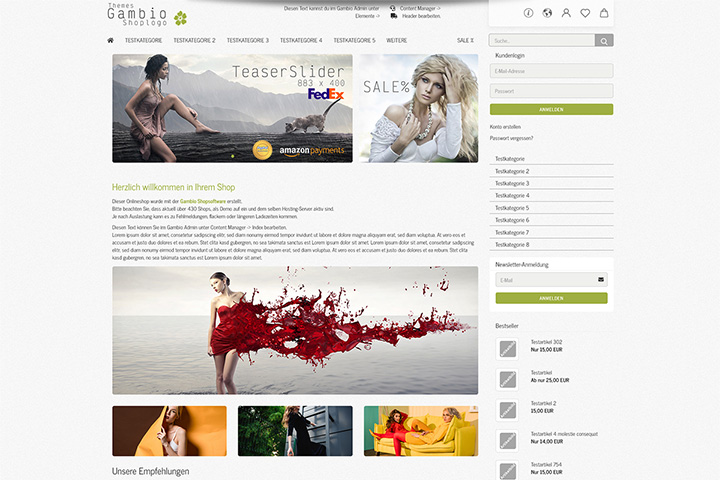Open the Testartikel 302 bestseller thumbnail
This screenshot has width=720, height=480.
(507, 349)
